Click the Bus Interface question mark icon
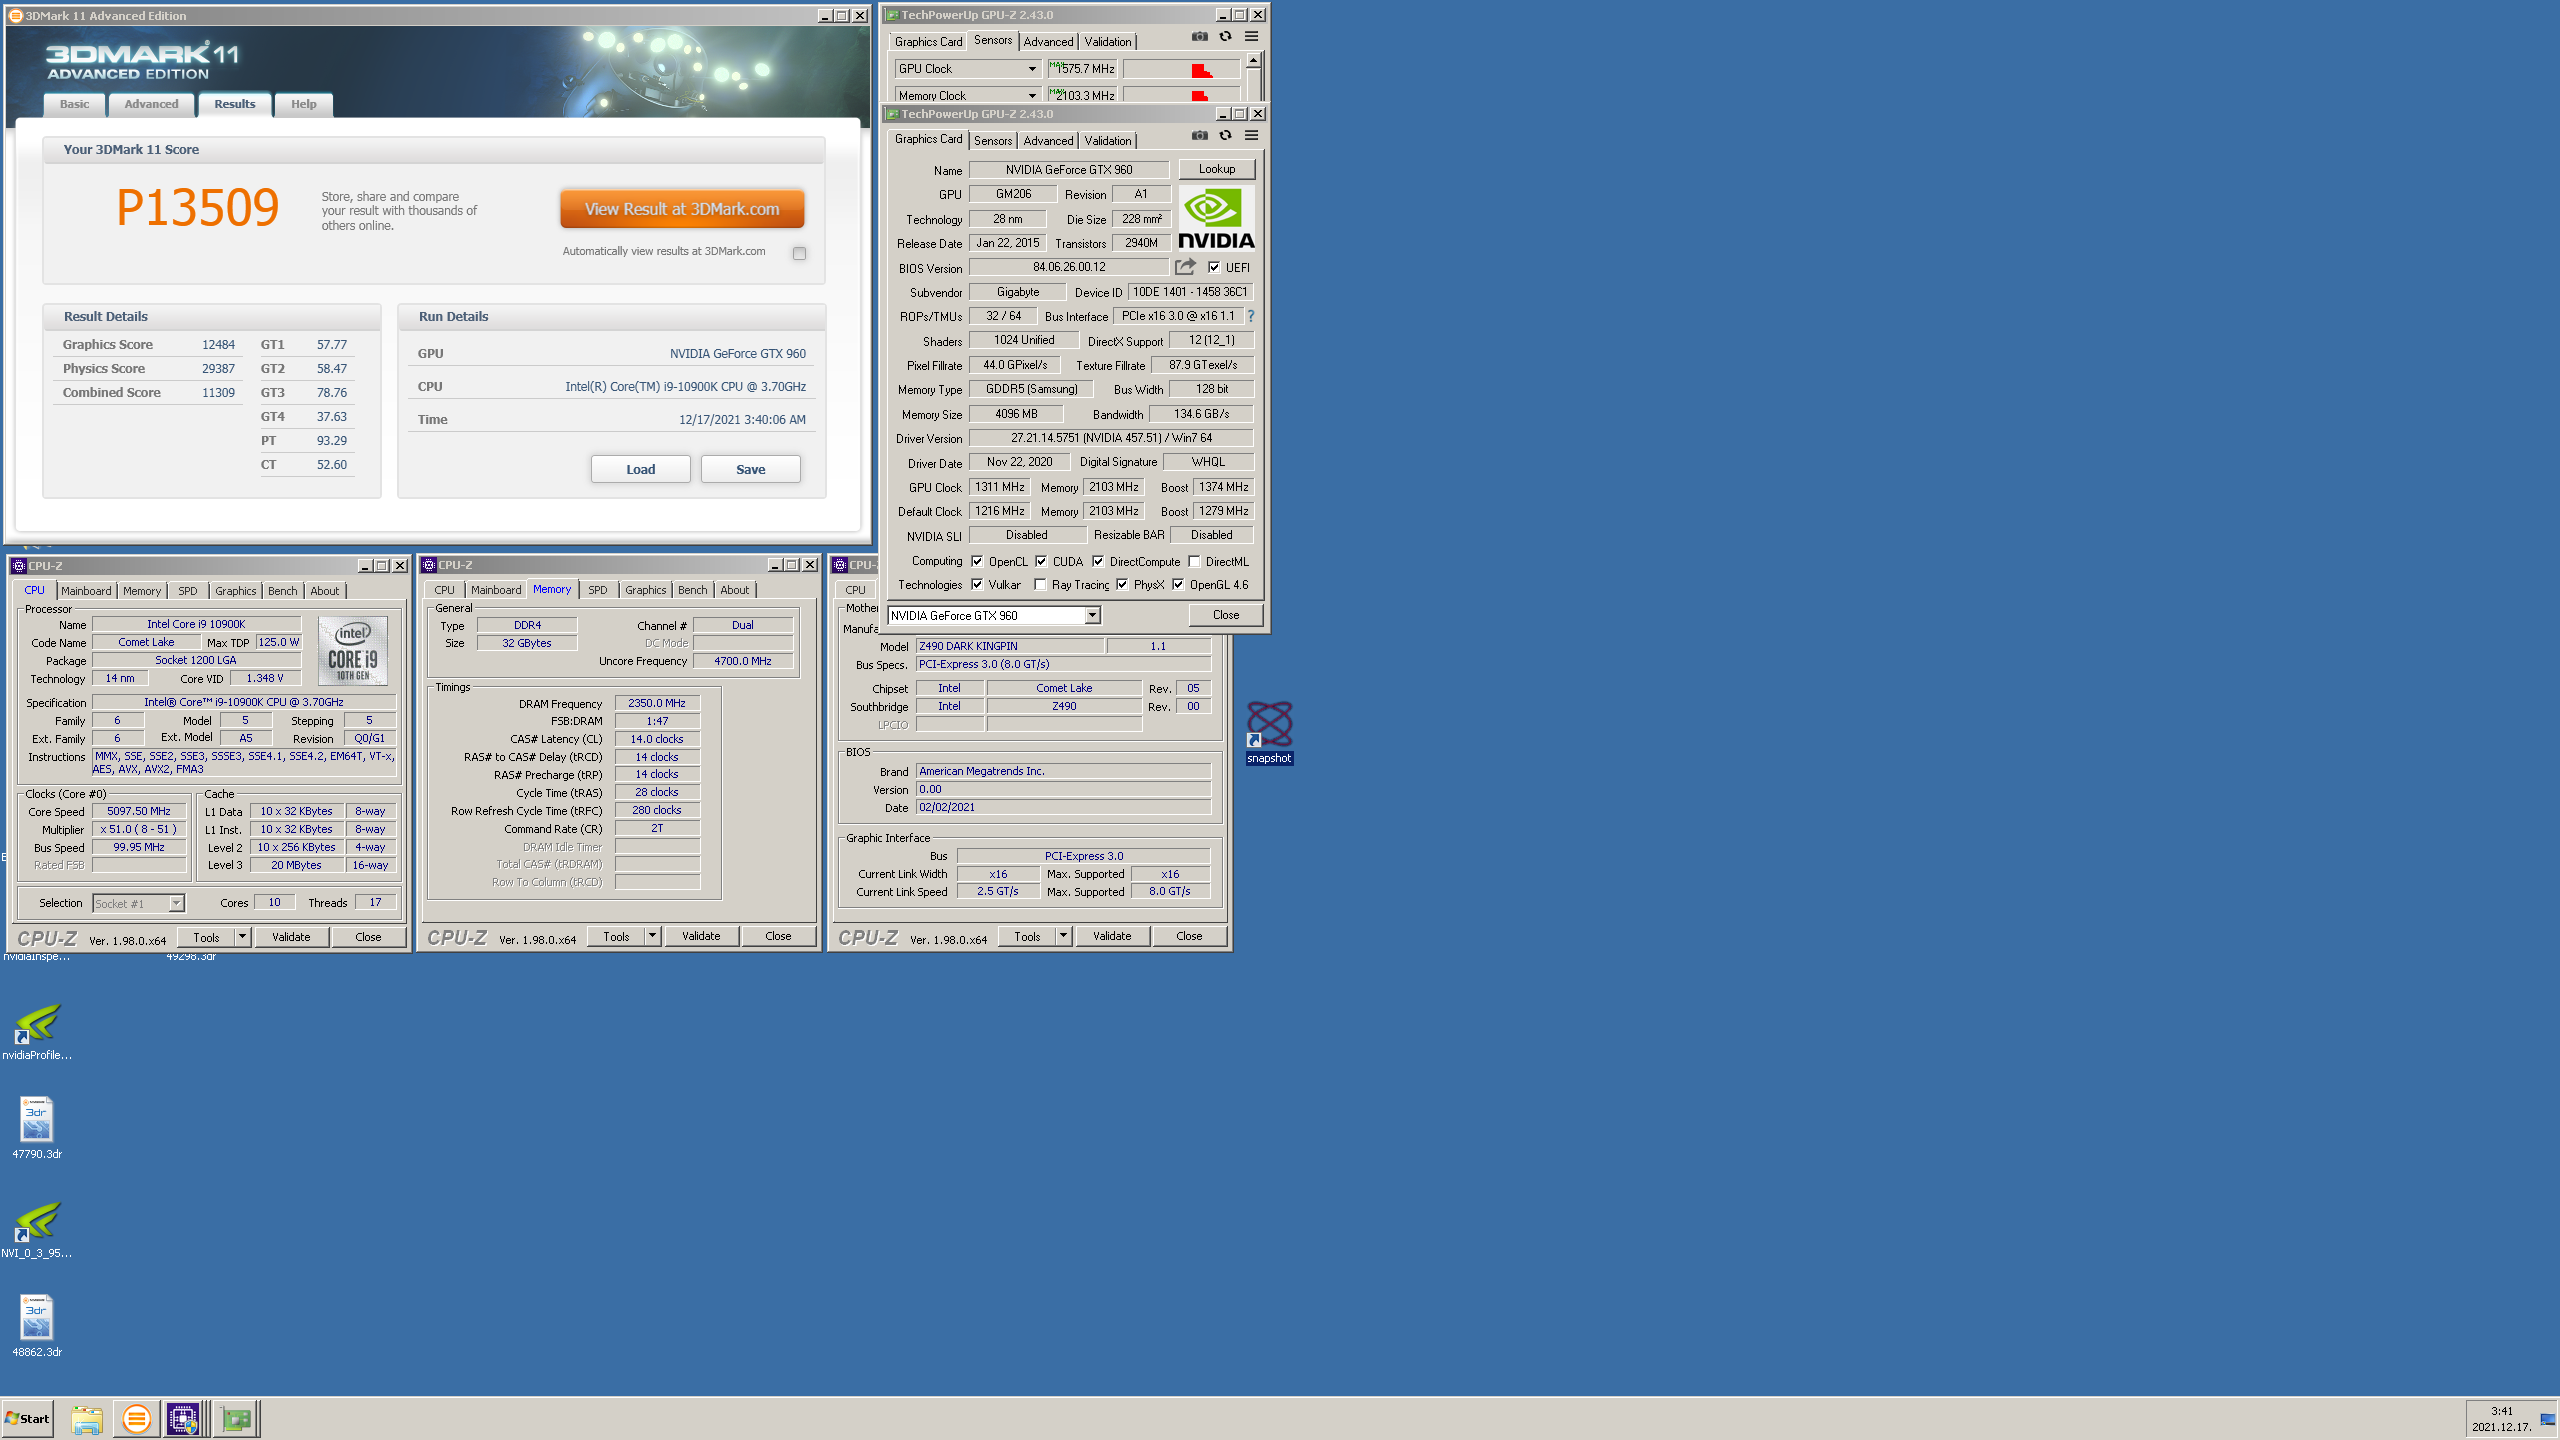Viewport: 2560px width, 1440px height. click(1250, 316)
